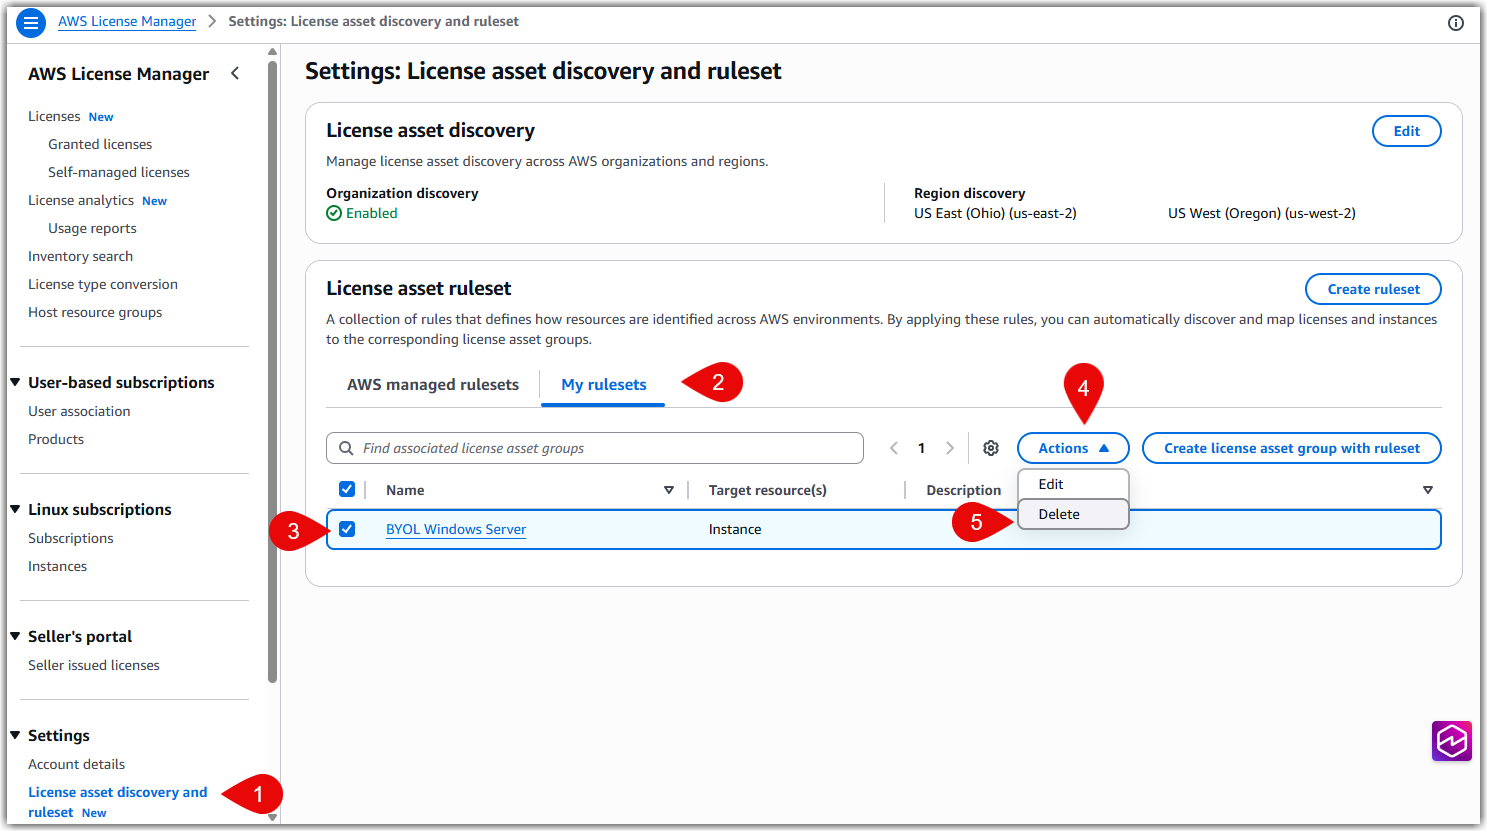The height and width of the screenshot is (832, 1488).
Task: Close the Actions dropdown
Action: [1073, 448]
